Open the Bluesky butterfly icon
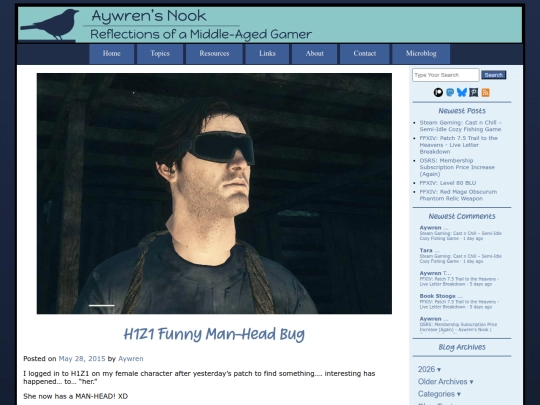Image resolution: width=540 pixels, height=405 pixels. (461, 92)
